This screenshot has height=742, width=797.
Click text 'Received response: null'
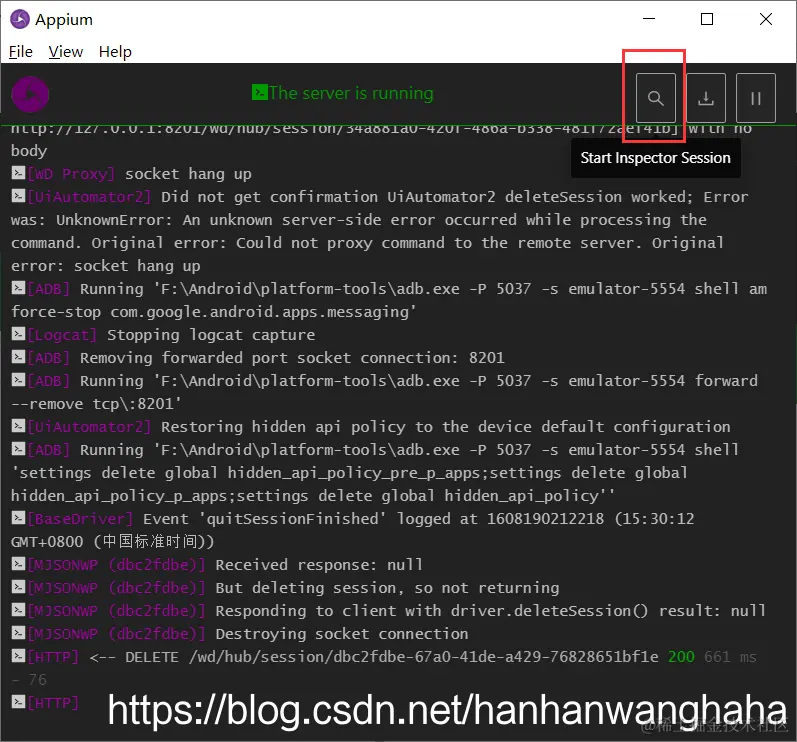point(319,565)
